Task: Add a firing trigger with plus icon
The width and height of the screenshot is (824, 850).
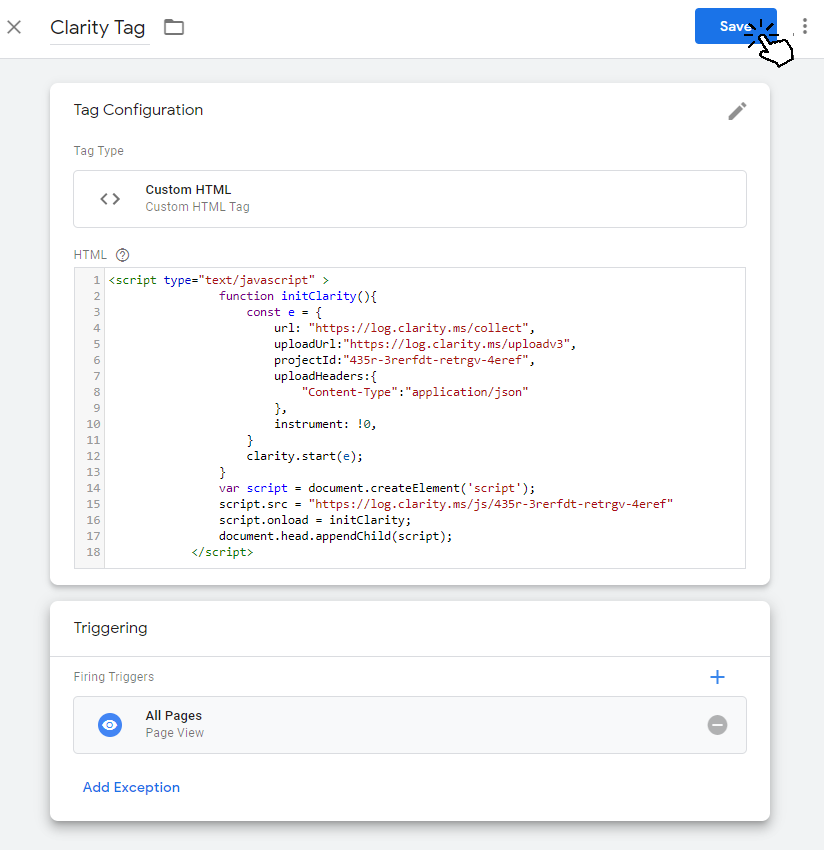Action: click(717, 677)
